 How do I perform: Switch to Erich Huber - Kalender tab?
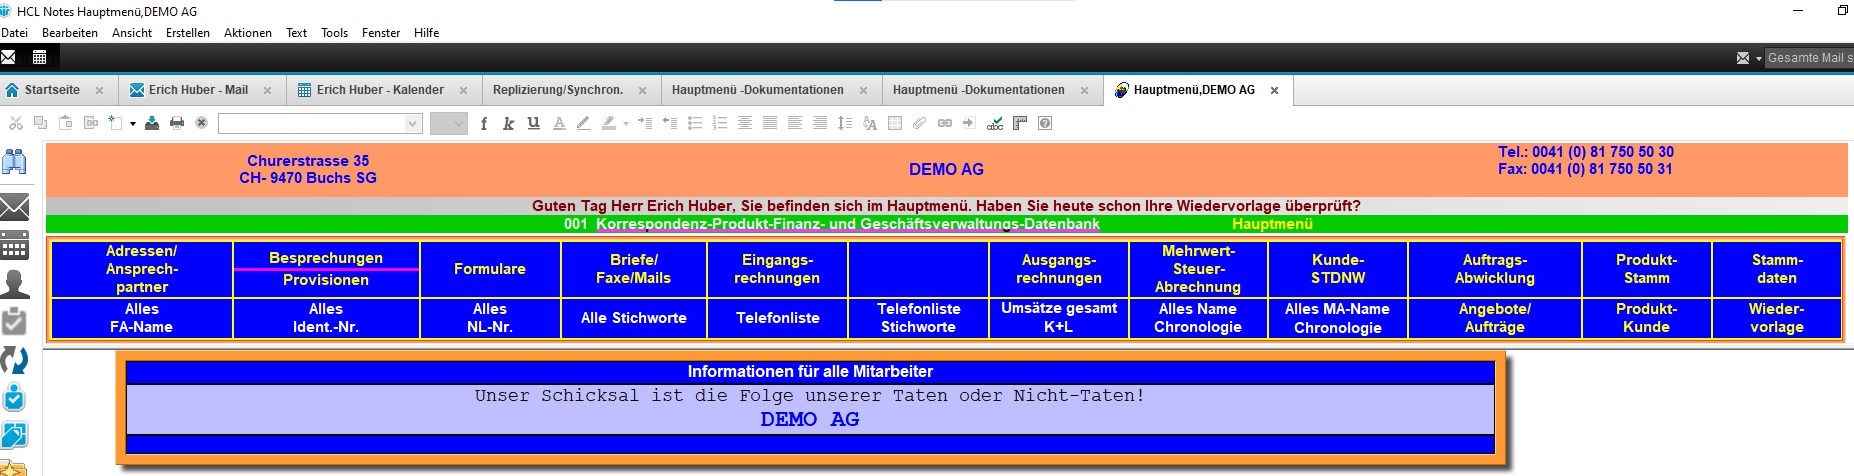[x=380, y=90]
